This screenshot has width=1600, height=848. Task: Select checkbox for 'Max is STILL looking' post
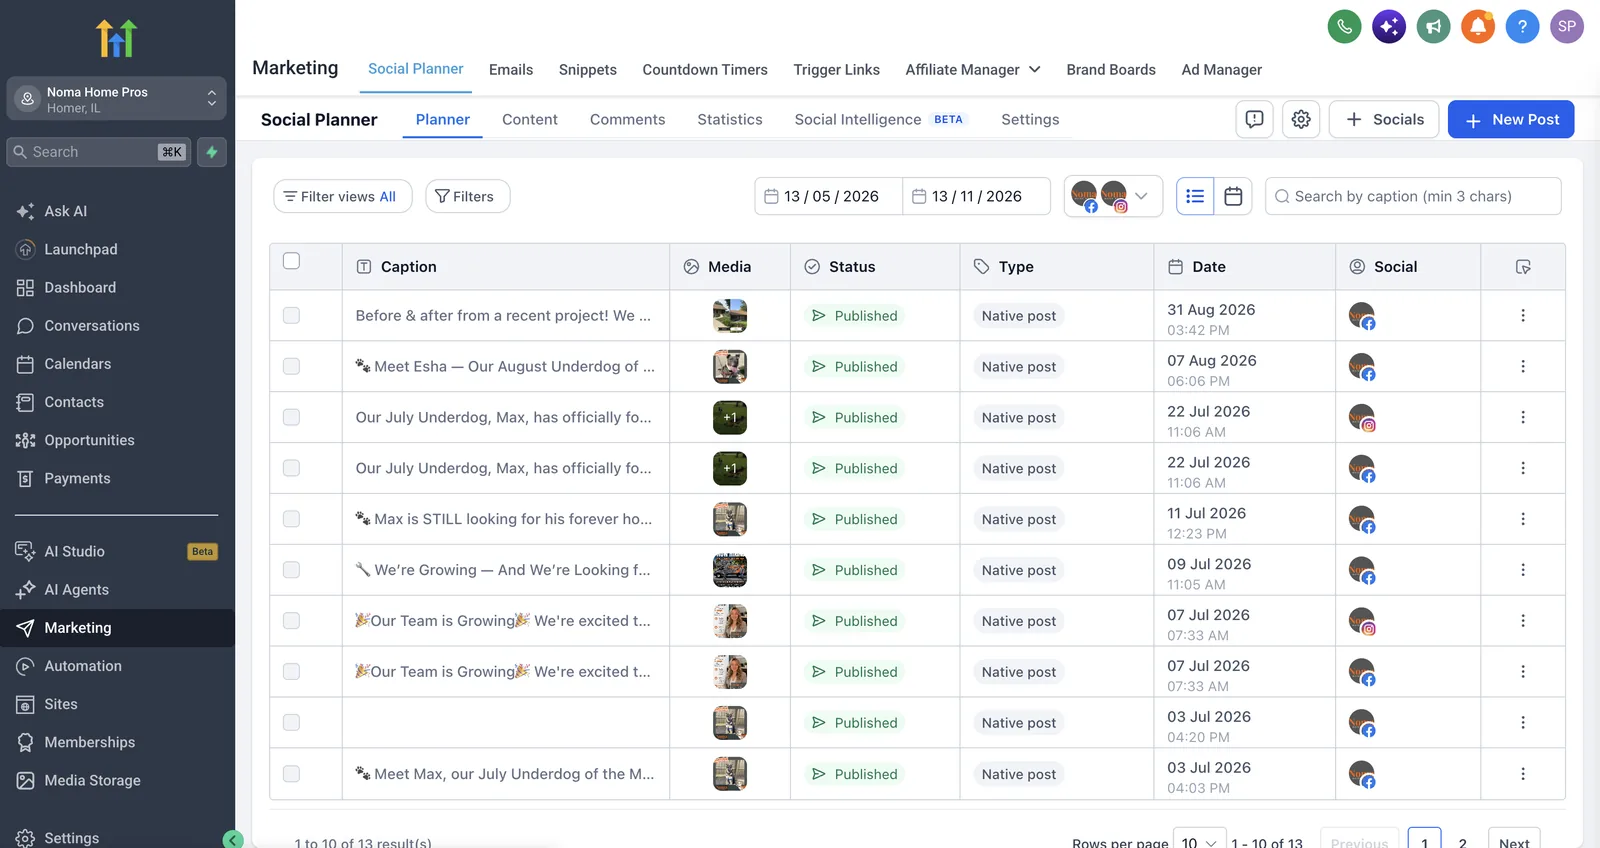[291, 519]
